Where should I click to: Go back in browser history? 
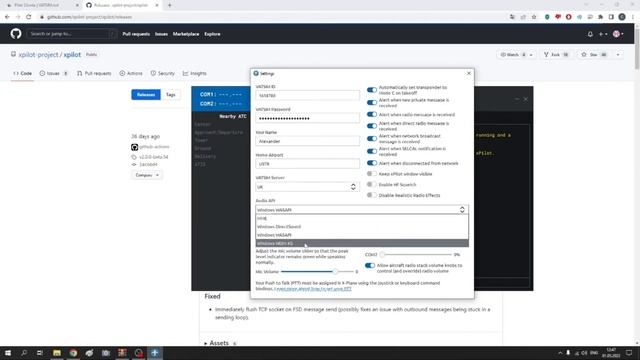7,17
